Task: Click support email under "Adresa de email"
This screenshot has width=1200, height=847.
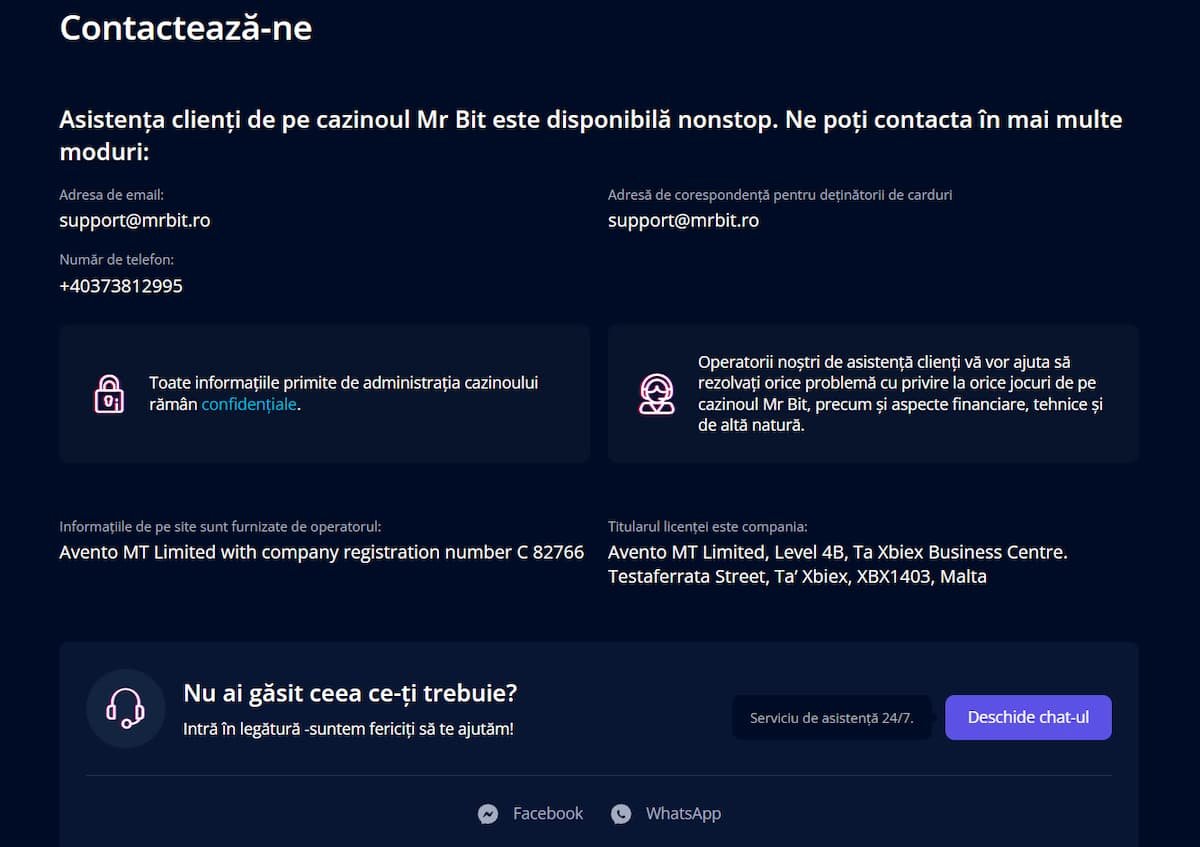Action: [135, 221]
